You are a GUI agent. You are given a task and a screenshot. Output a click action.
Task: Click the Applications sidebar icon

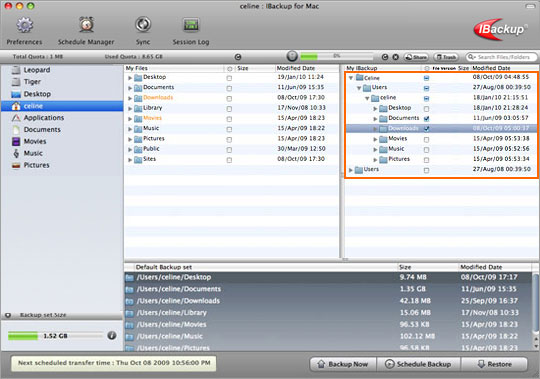tap(16, 118)
